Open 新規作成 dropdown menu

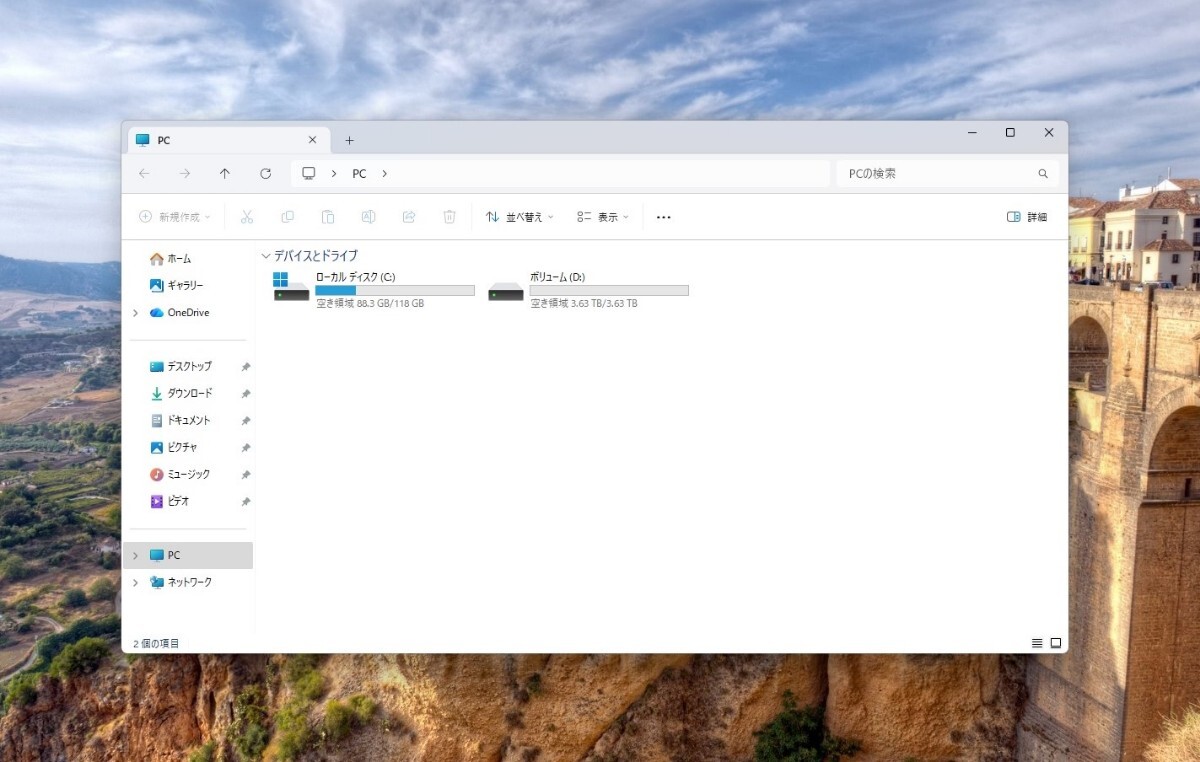(x=175, y=217)
